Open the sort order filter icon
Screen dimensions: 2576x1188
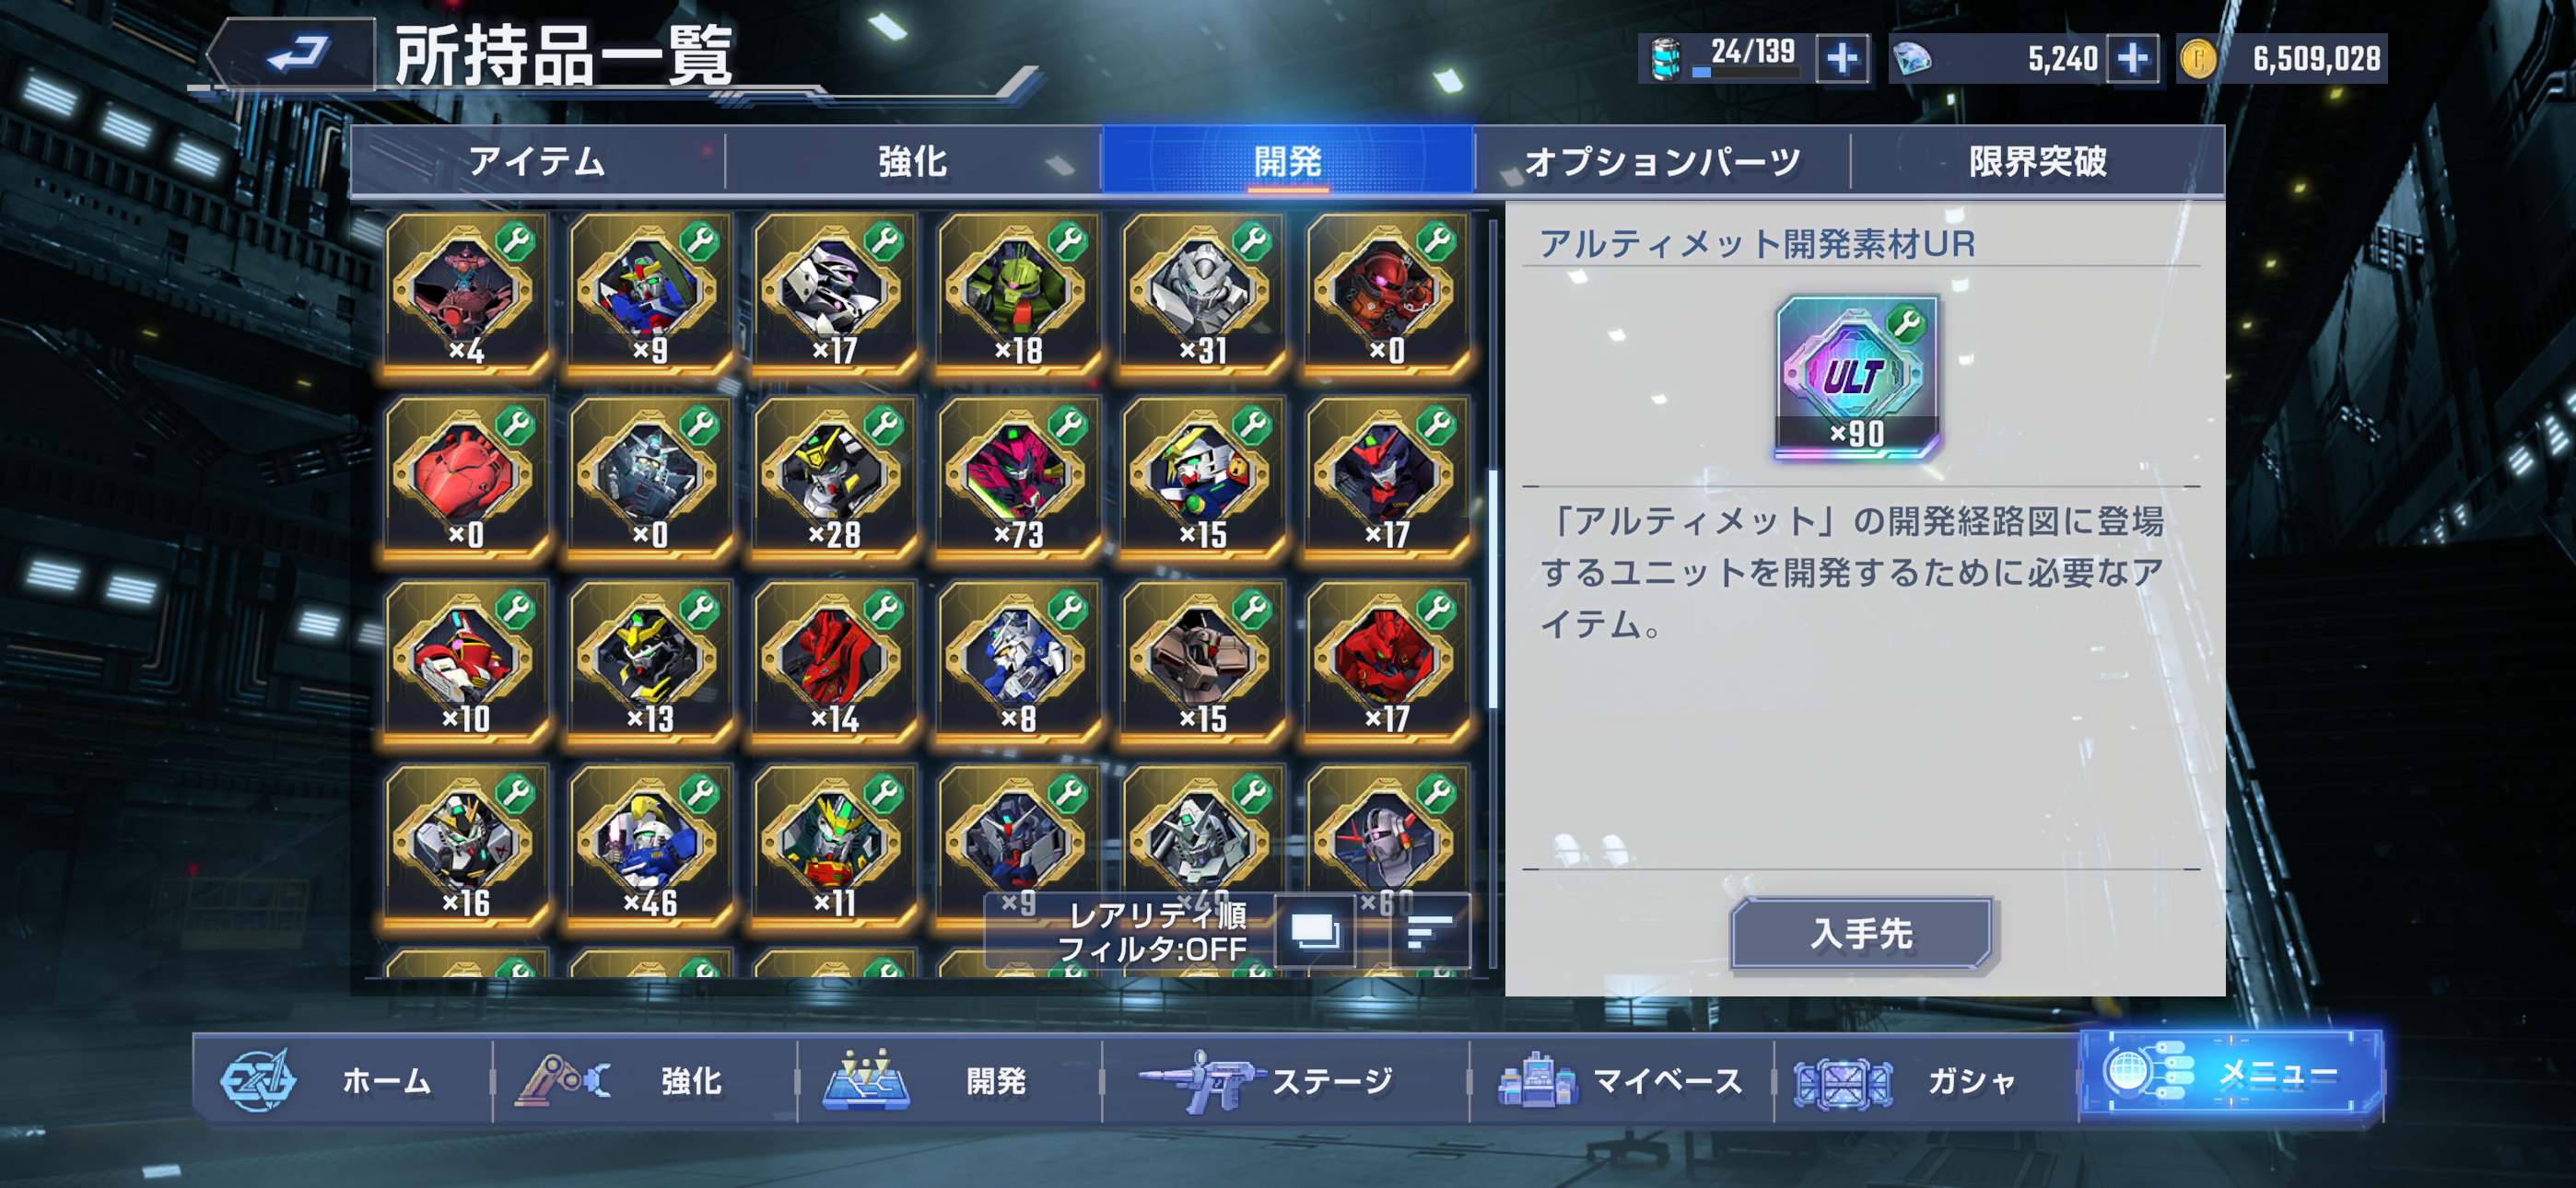tap(1430, 932)
